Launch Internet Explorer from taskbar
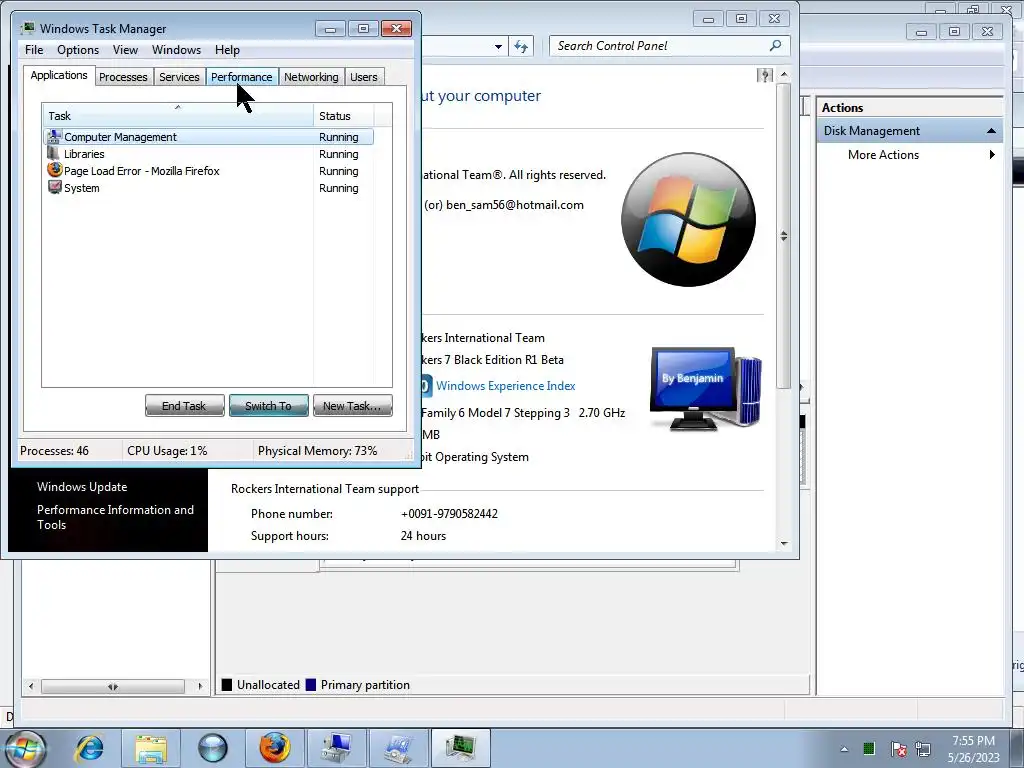The image size is (1024, 768). click(89, 748)
